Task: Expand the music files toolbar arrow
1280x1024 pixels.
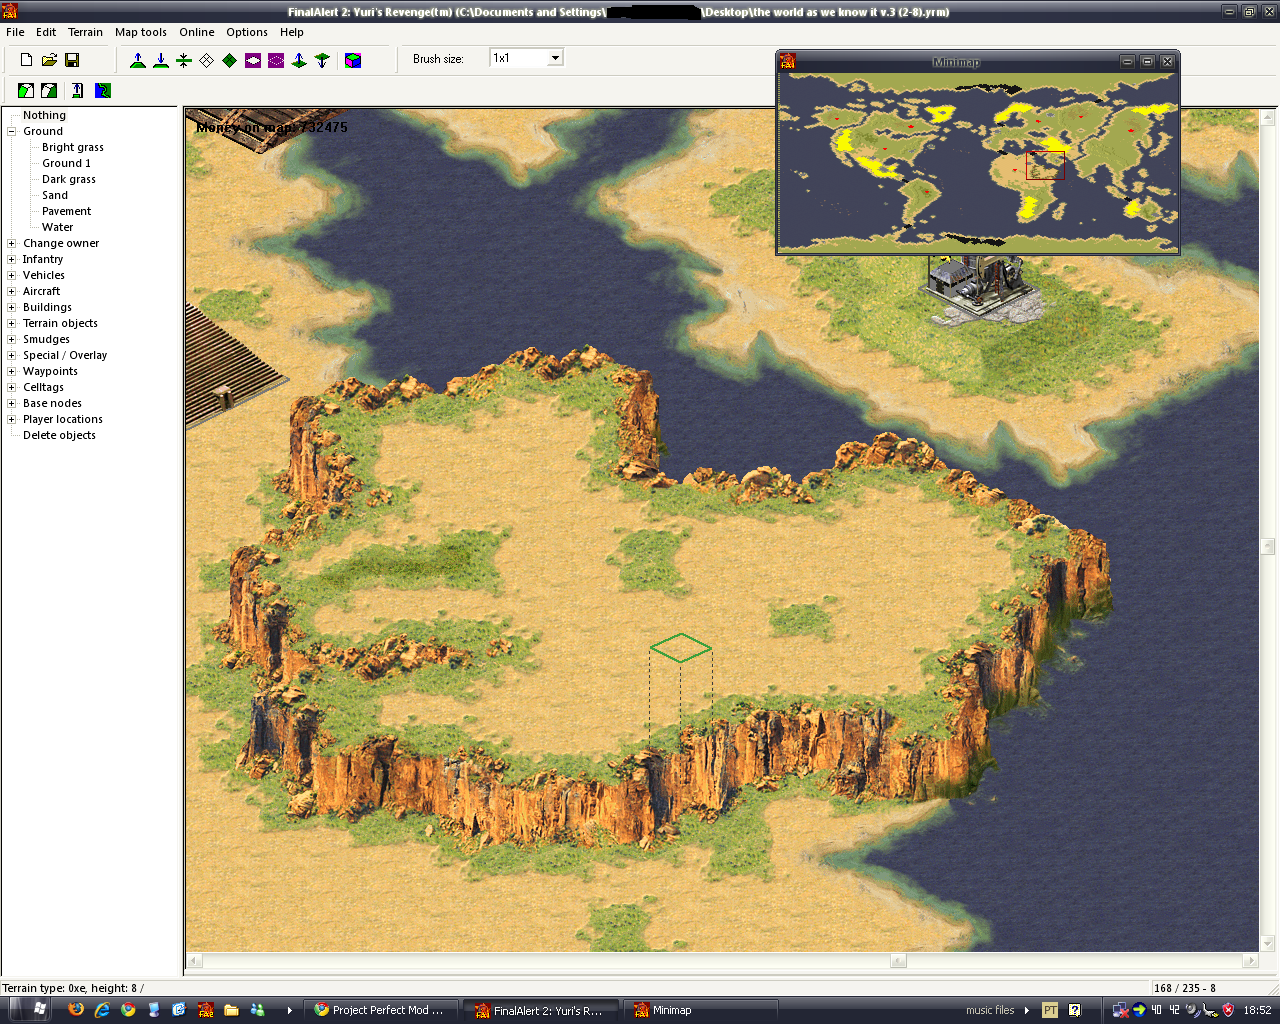Action: tap(1027, 1010)
